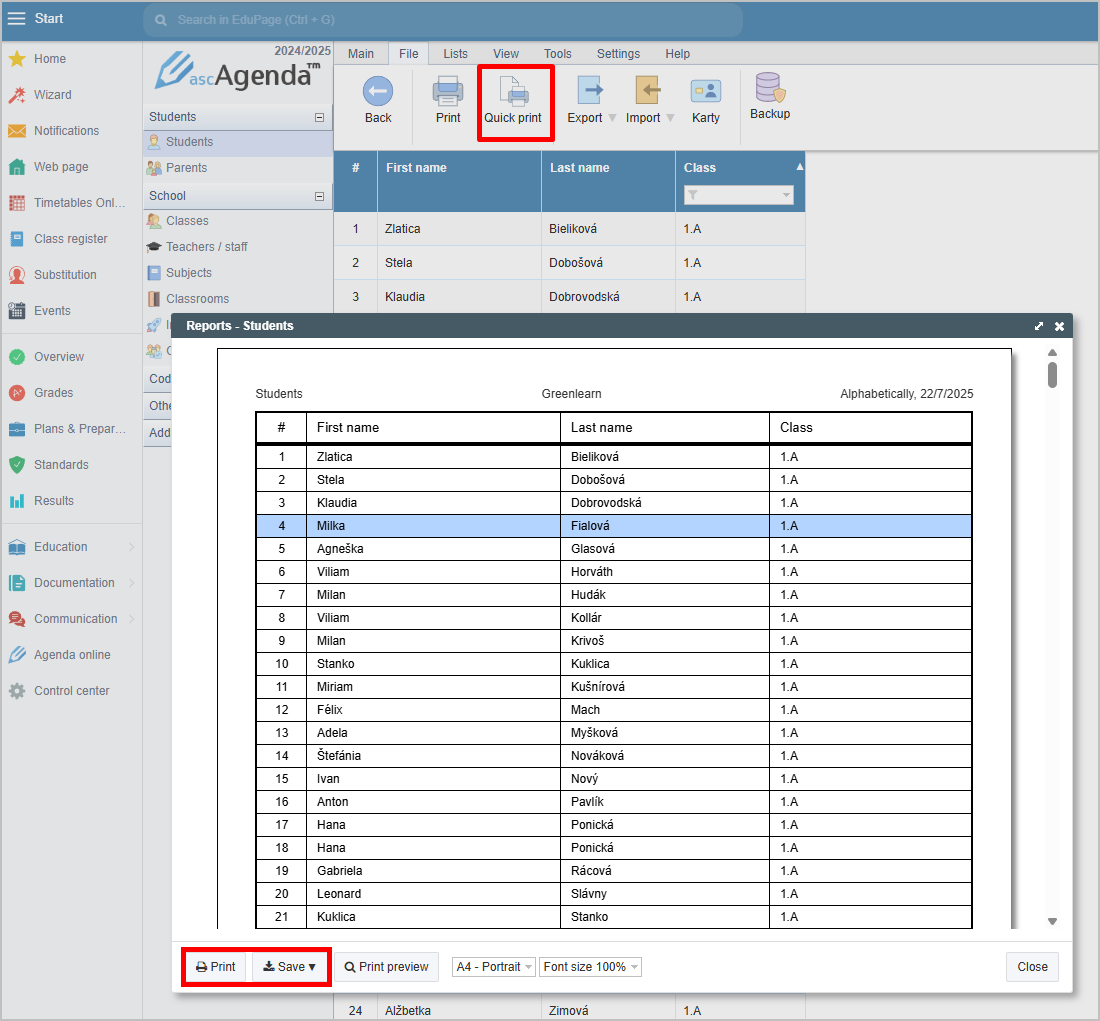This screenshot has width=1100, height=1021.
Task: Select Students item in side panel
Action: pyautogui.click(x=238, y=142)
